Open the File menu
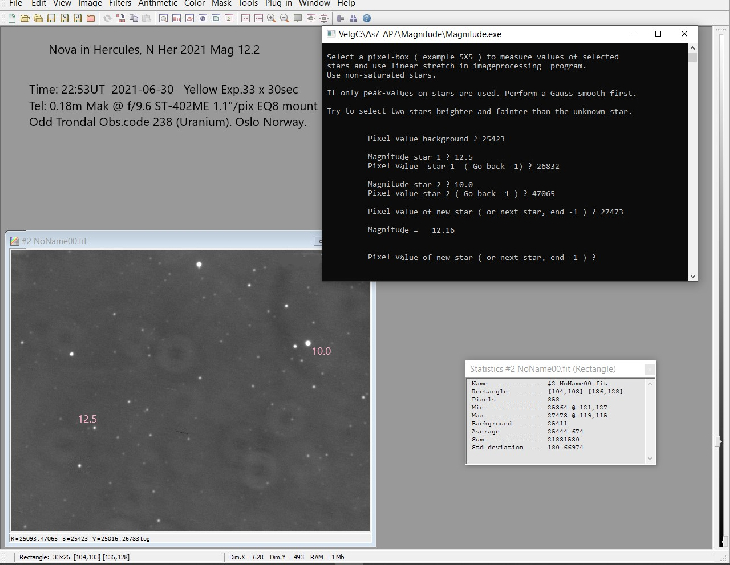 (x=16, y=4)
